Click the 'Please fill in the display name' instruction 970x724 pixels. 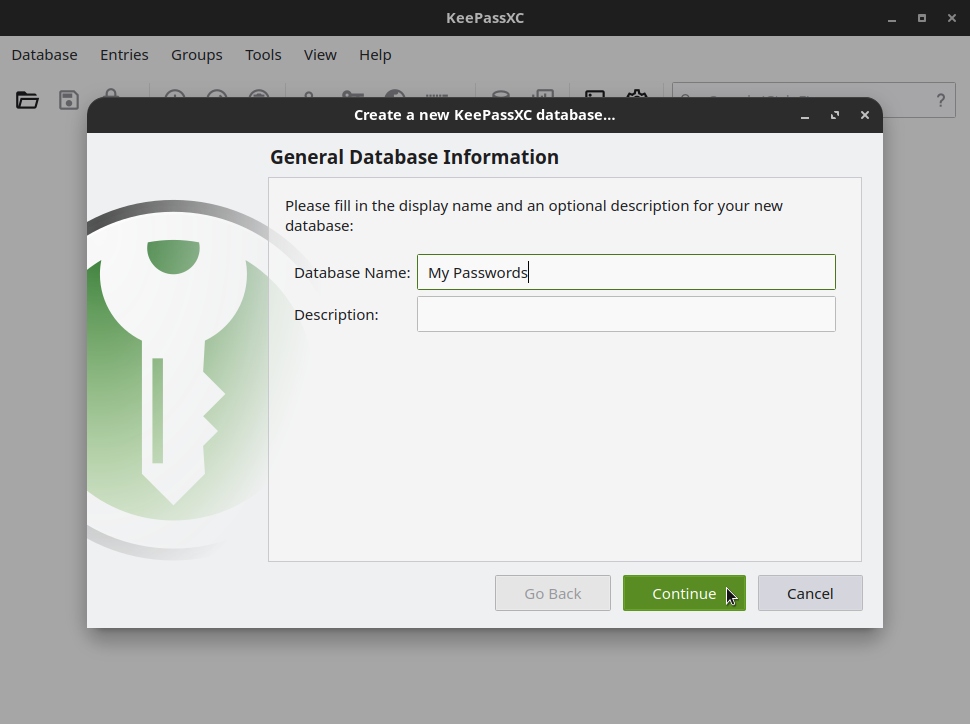[x=534, y=215]
